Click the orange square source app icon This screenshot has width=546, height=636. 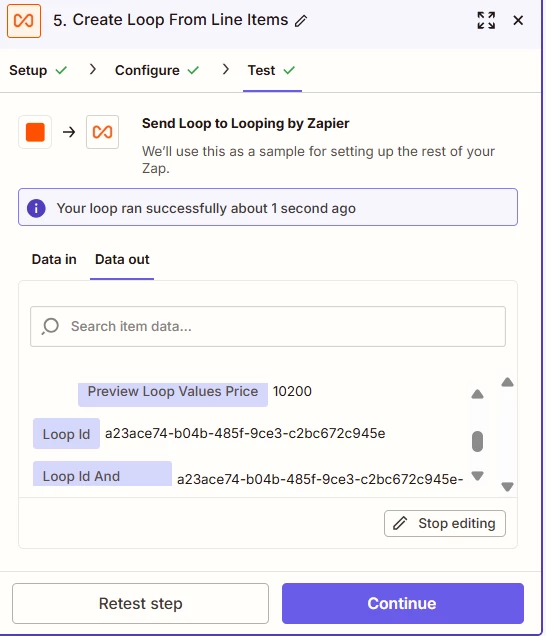[x=35, y=132]
